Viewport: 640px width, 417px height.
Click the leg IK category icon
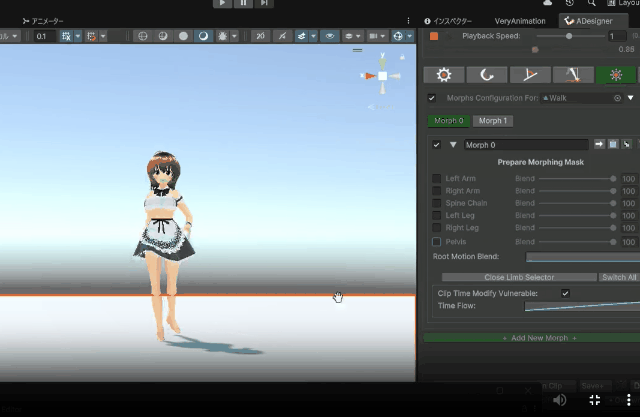(x=572, y=75)
